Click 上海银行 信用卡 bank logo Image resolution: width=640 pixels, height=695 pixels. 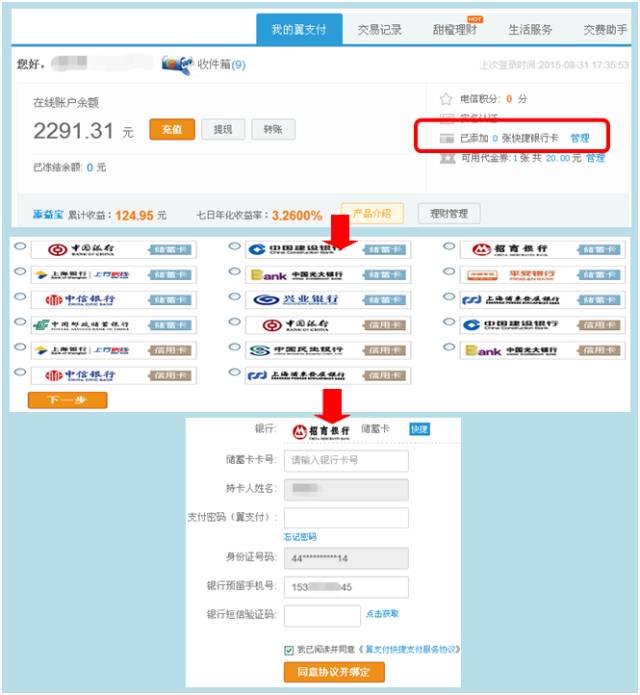coord(82,350)
